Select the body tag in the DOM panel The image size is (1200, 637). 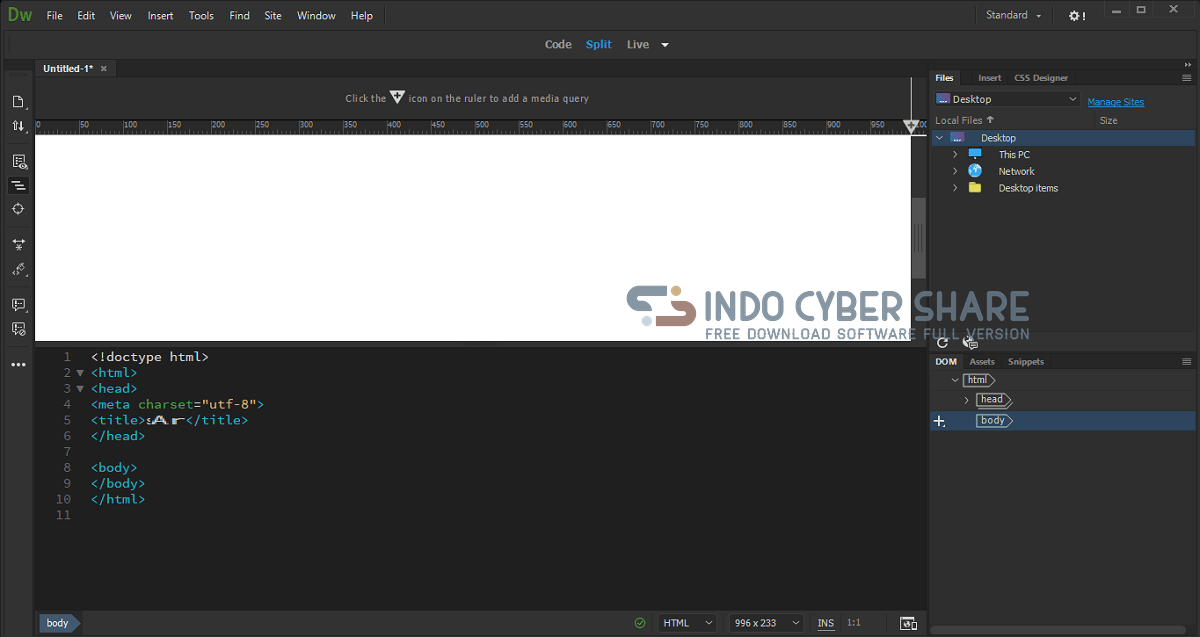click(994, 421)
